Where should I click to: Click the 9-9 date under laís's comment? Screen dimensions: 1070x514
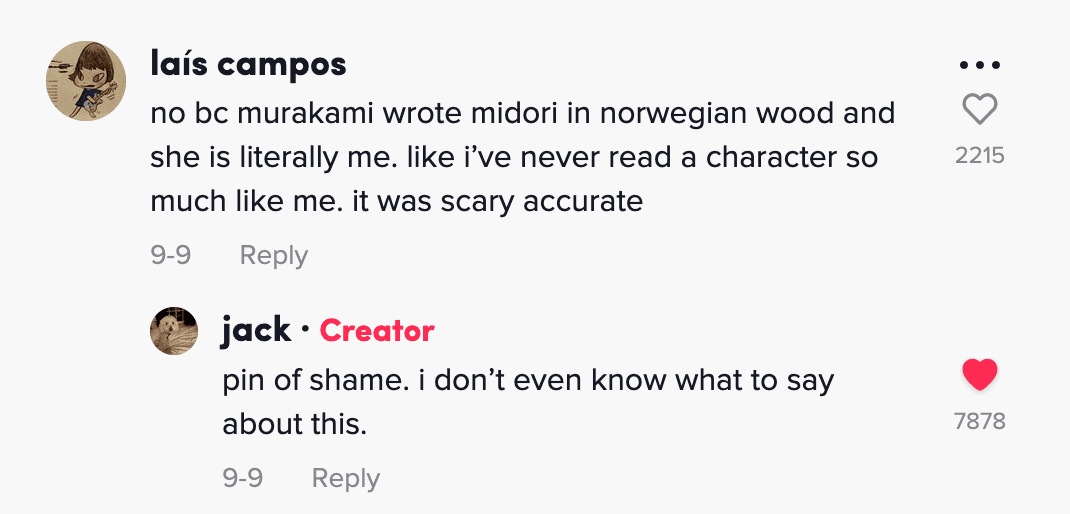[x=170, y=255]
